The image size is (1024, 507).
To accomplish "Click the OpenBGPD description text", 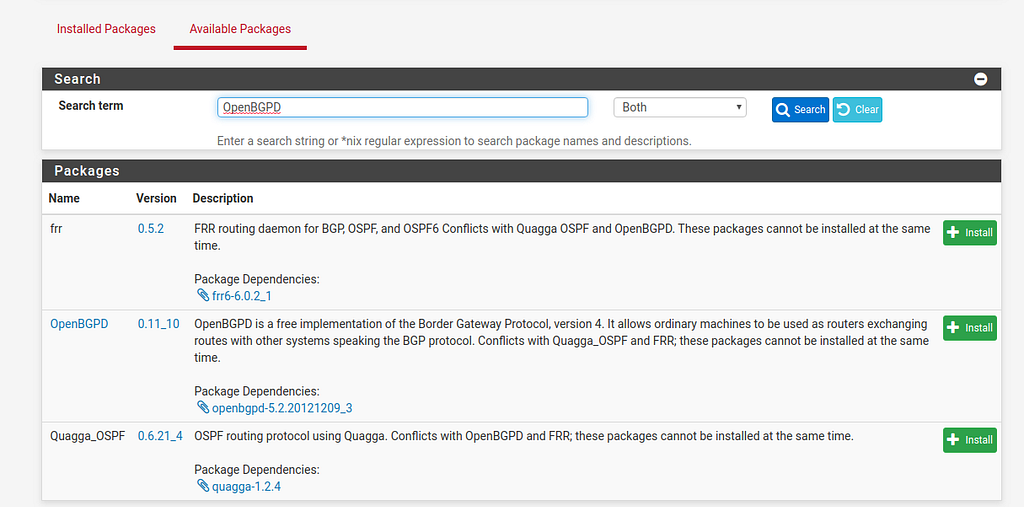I will tap(561, 341).
